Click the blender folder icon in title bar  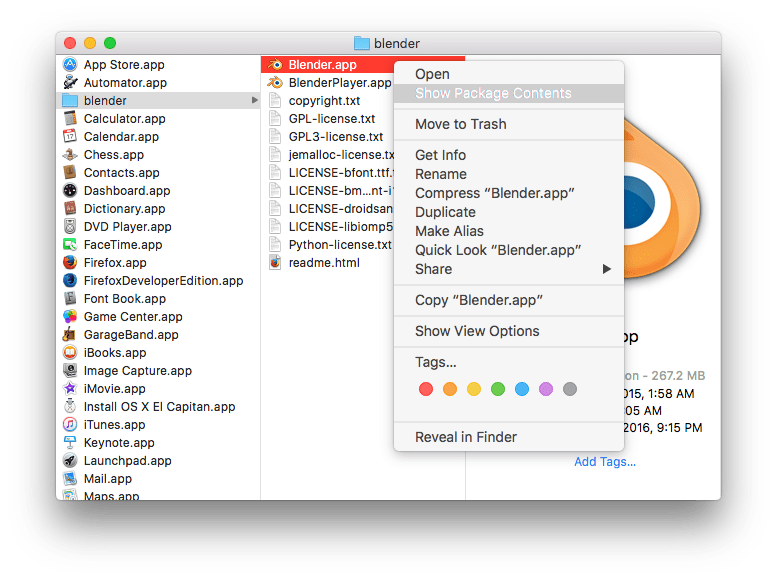coord(362,44)
